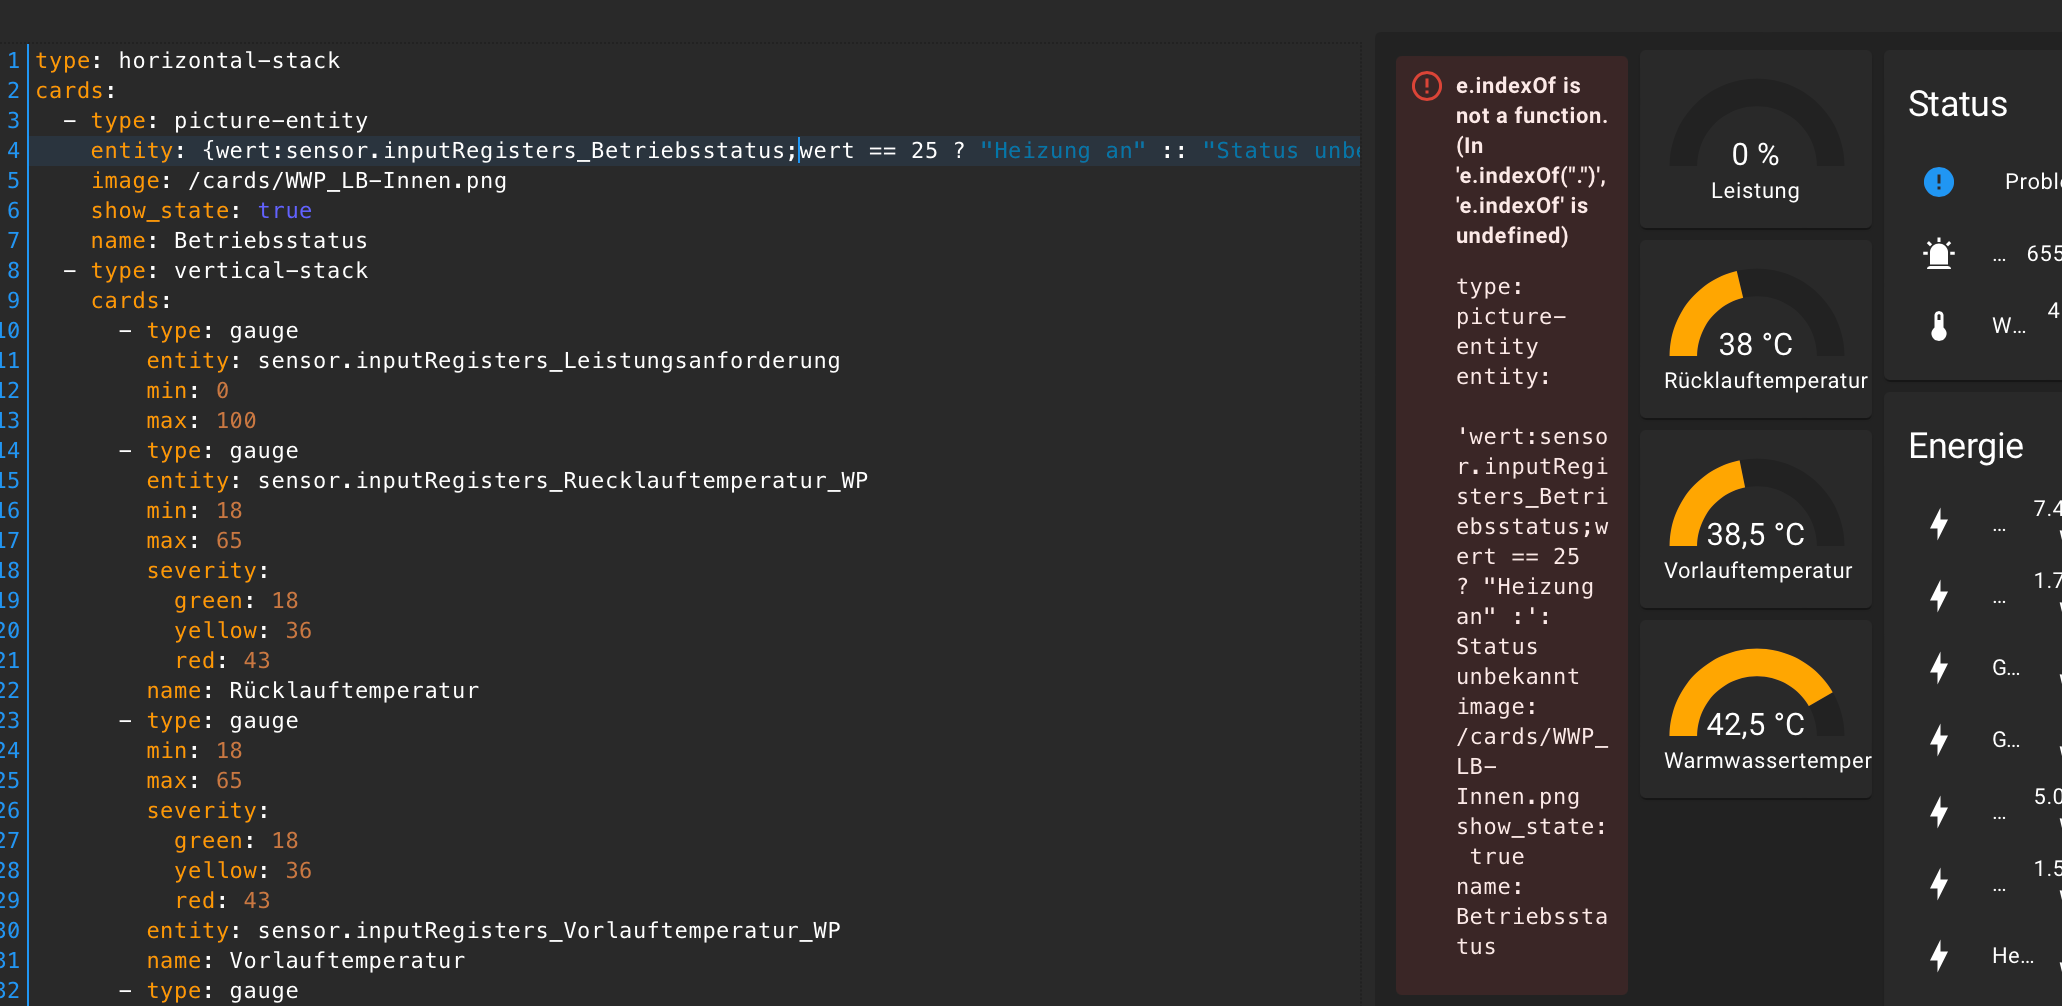Click the "Probl..." entity row in Status
This screenshot has width=2062, height=1006.
[2032, 182]
